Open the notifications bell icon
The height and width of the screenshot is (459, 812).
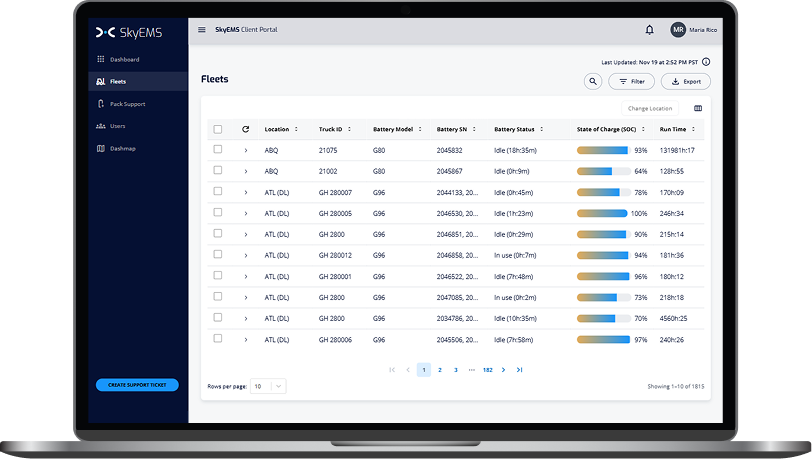[649, 30]
